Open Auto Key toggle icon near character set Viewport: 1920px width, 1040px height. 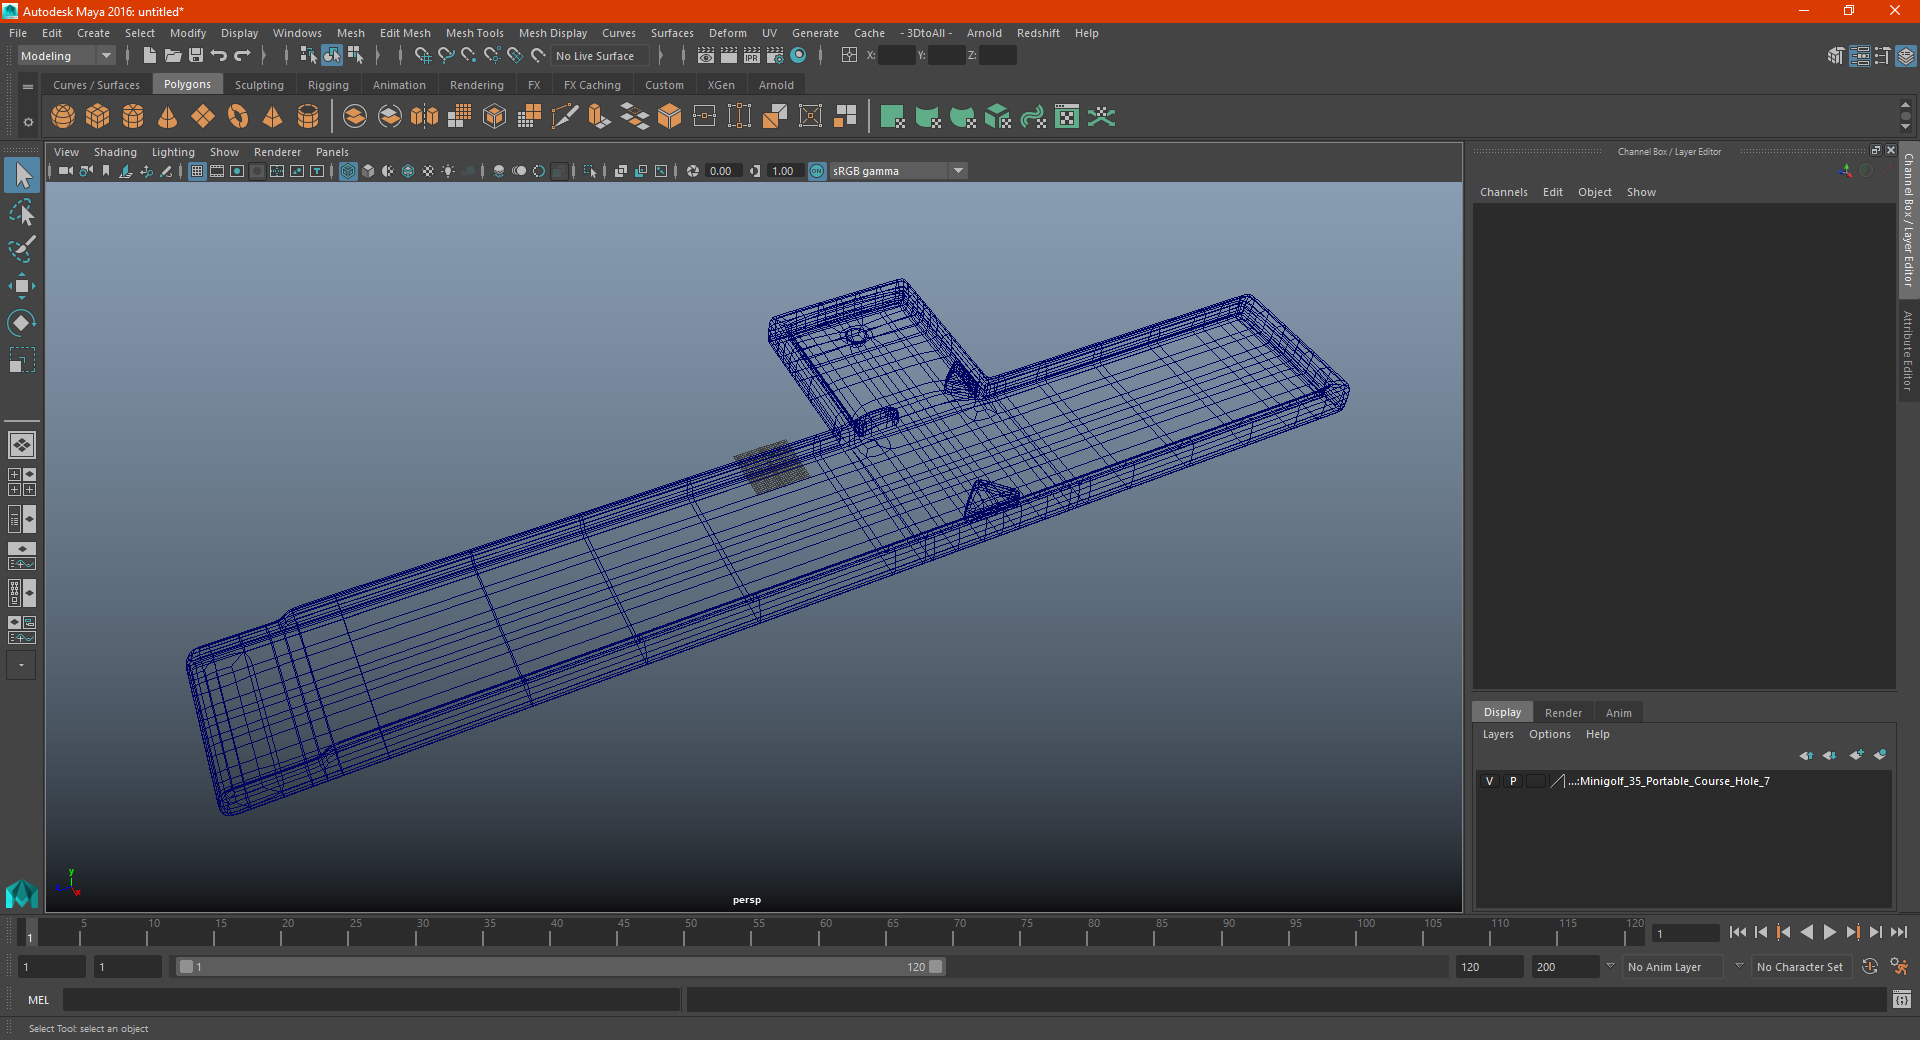point(1869,967)
